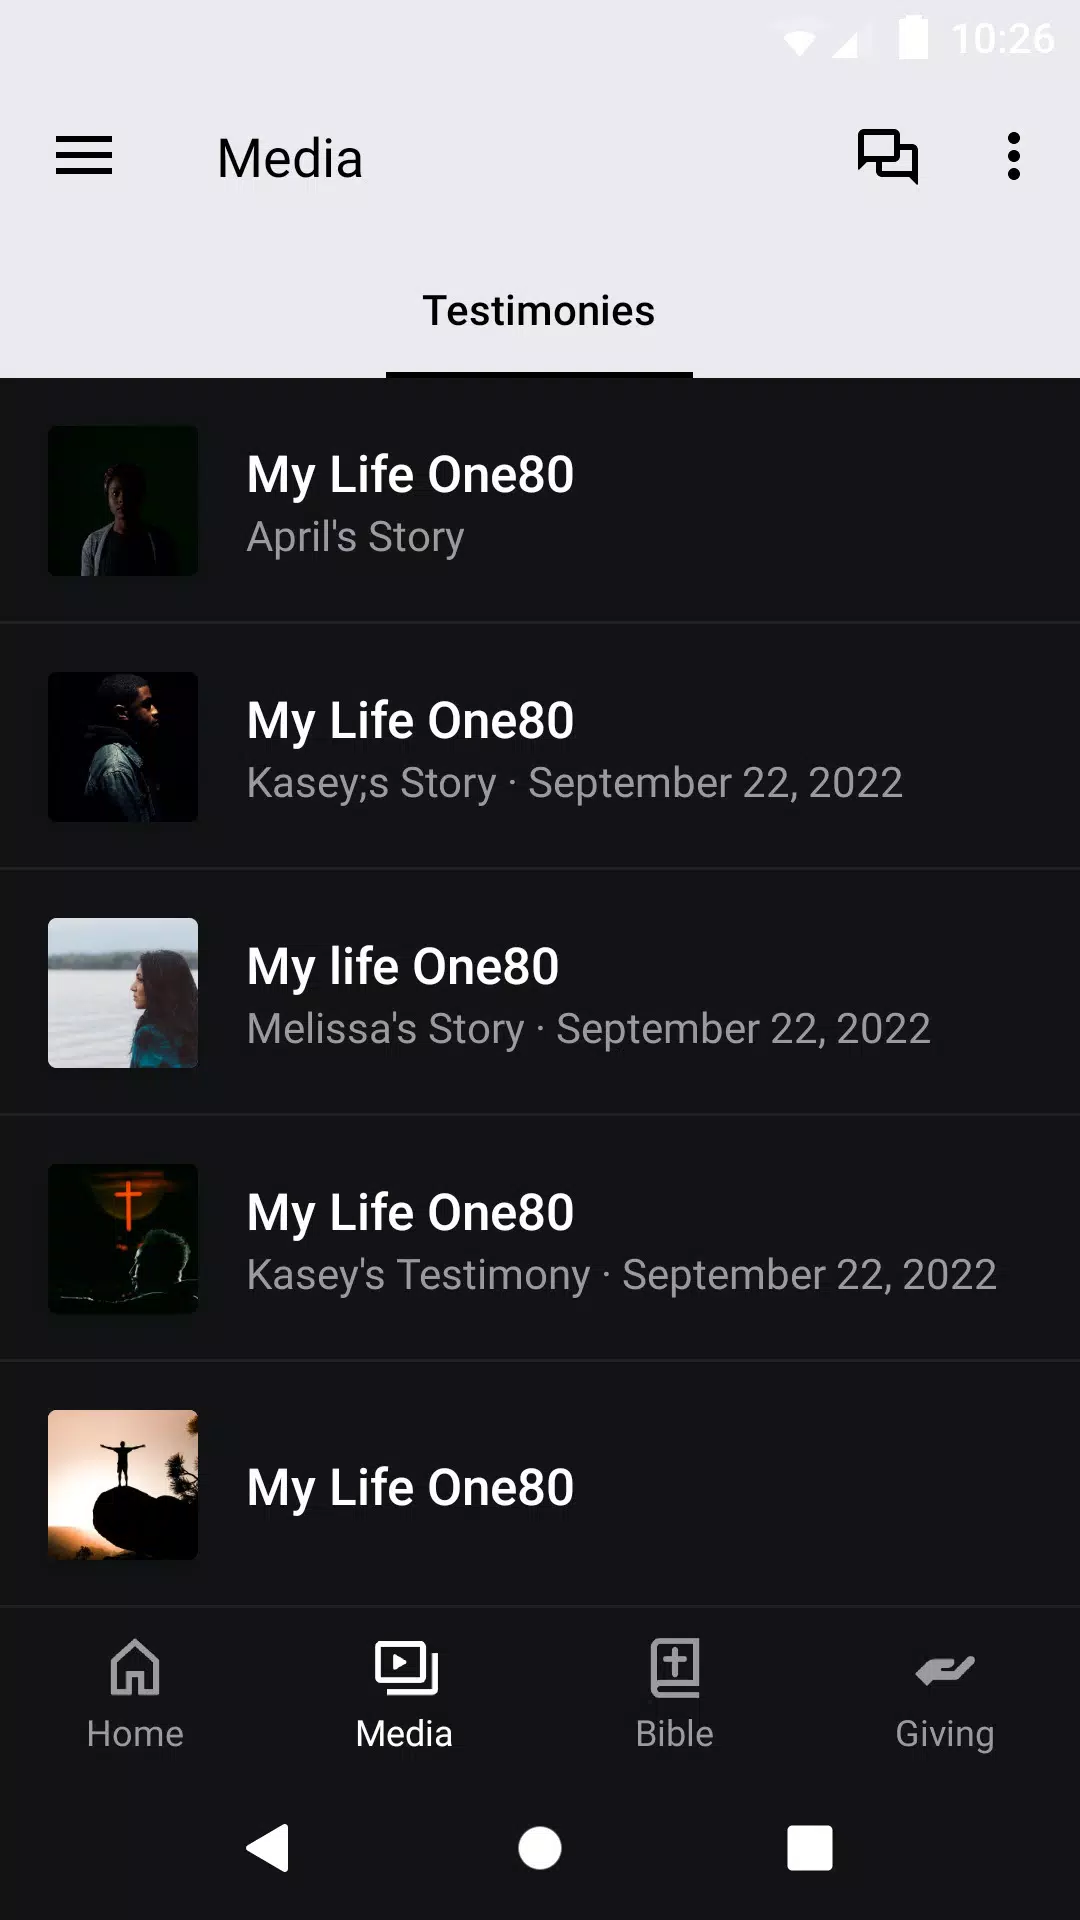Open the three-dot overflow menu
Viewport: 1080px width, 1920px height.
click(x=1013, y=156)
